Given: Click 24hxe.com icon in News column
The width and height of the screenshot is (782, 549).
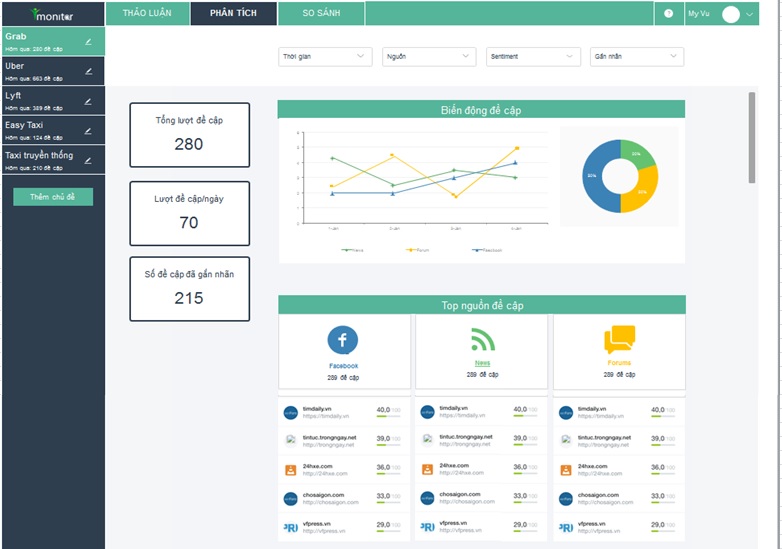Looking at the screenshot, I should click(427, 469).
